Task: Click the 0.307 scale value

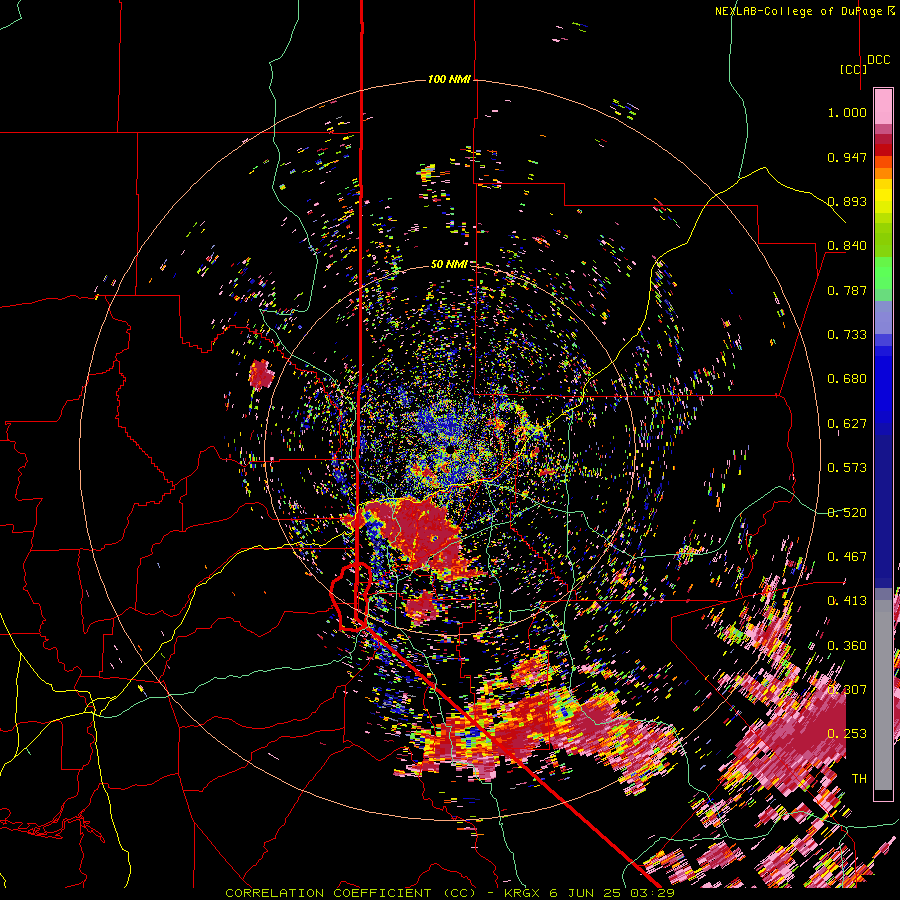Action: coord(847,690)
